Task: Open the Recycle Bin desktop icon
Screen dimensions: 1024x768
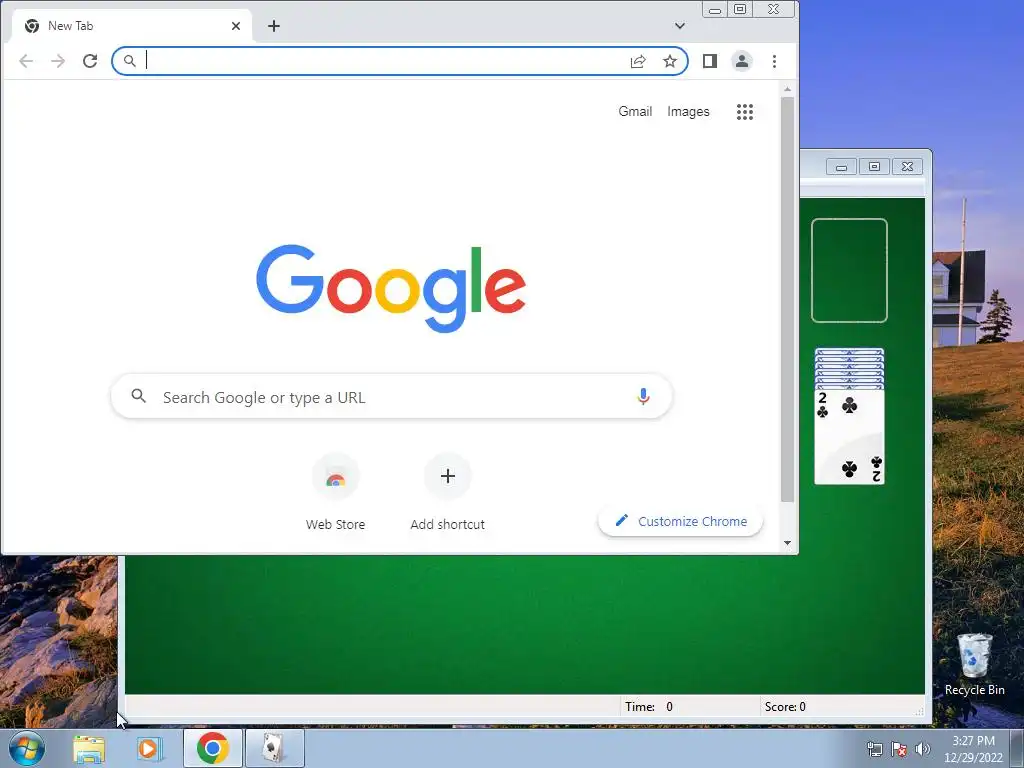Action: click(974, 665)
